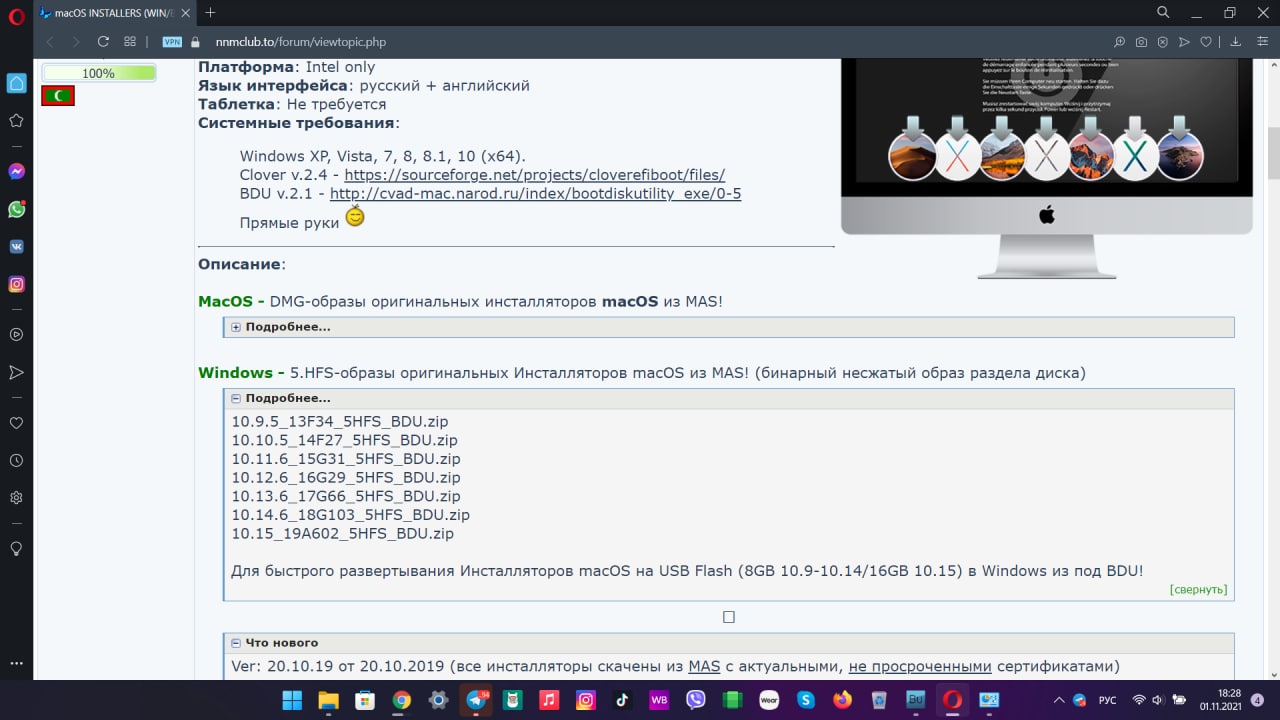Open the three-dot sidebar setup menu
Viewport: 1280px width, 720px height.
click(x=16, y=663)
